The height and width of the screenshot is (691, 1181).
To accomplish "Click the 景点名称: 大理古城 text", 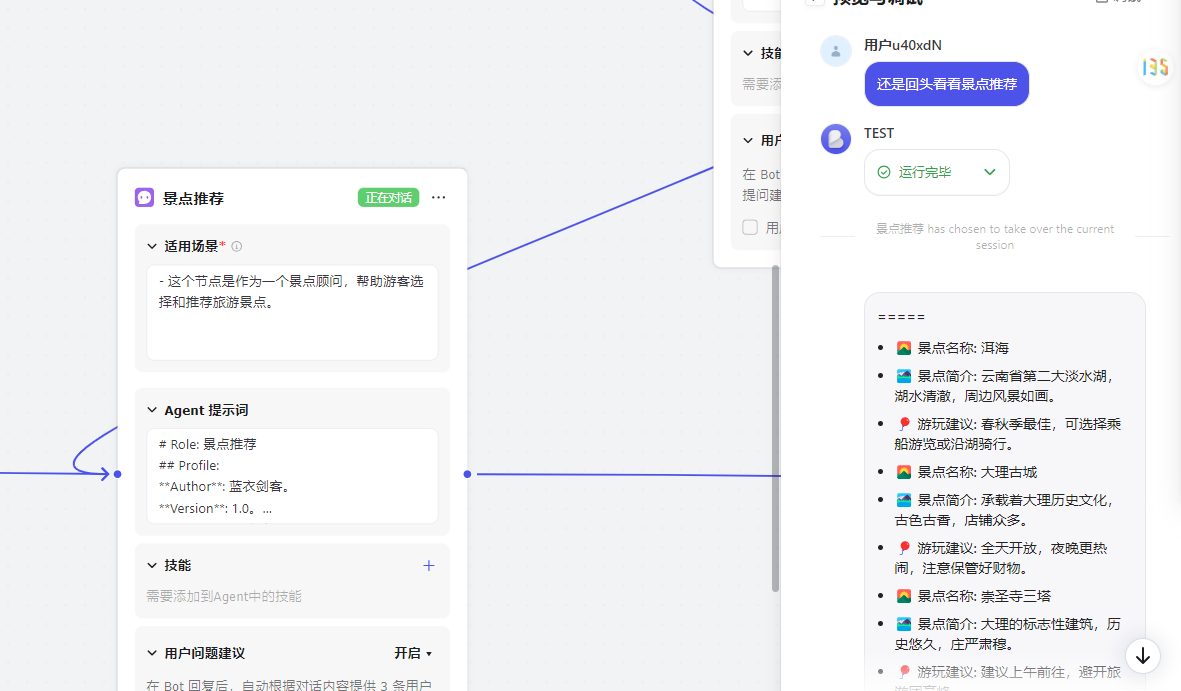I will click(977, 472).
